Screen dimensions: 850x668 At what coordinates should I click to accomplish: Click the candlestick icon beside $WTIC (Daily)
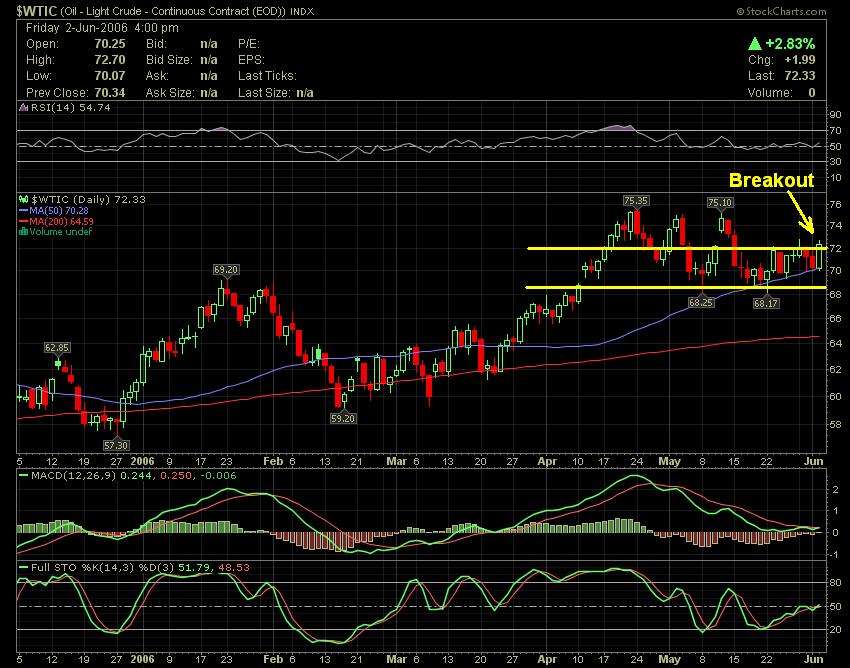[x=24, y=200]
